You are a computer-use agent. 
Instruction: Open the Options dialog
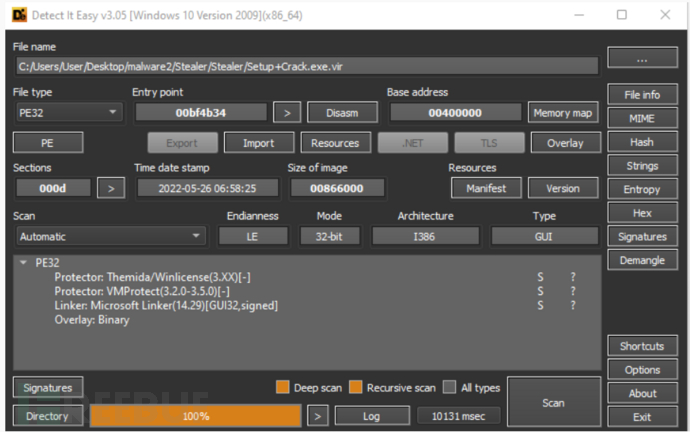(642, 370)
